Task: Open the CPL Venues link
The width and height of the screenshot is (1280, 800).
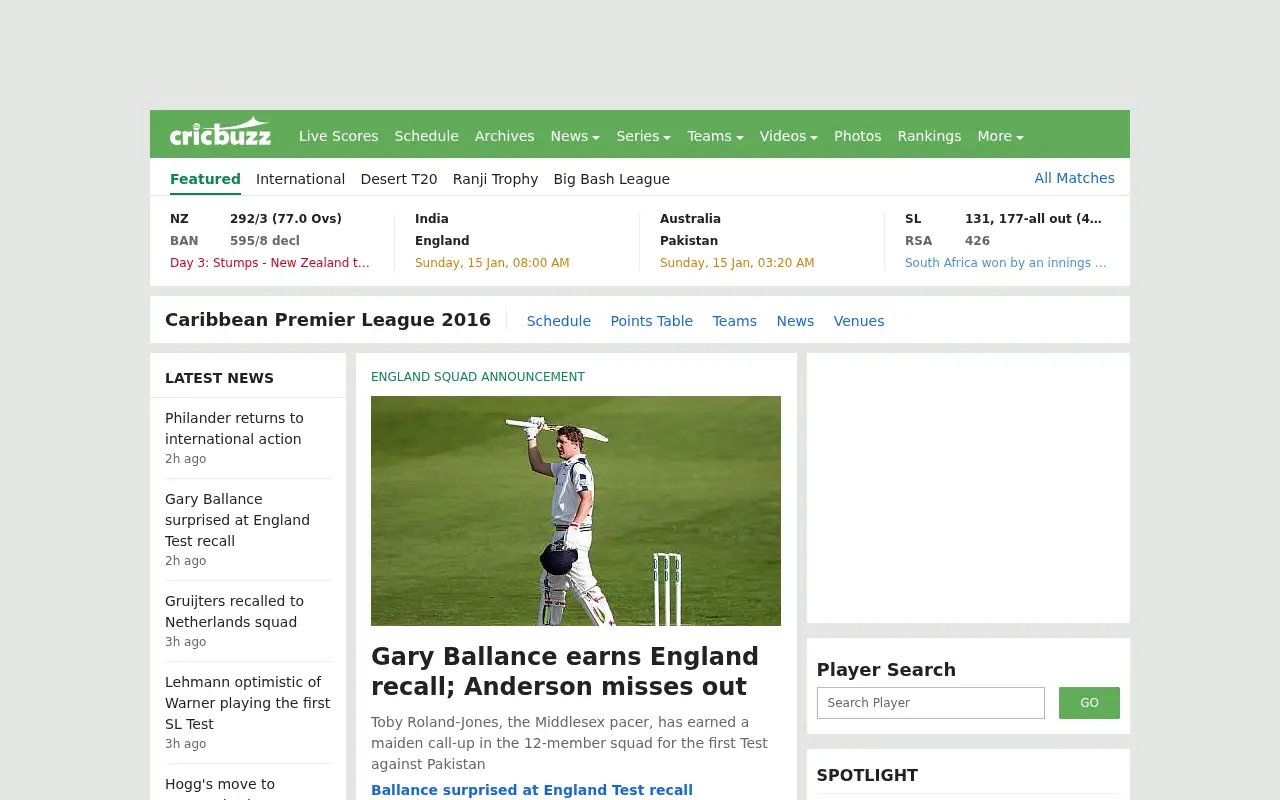Action: tap(859, 321)
